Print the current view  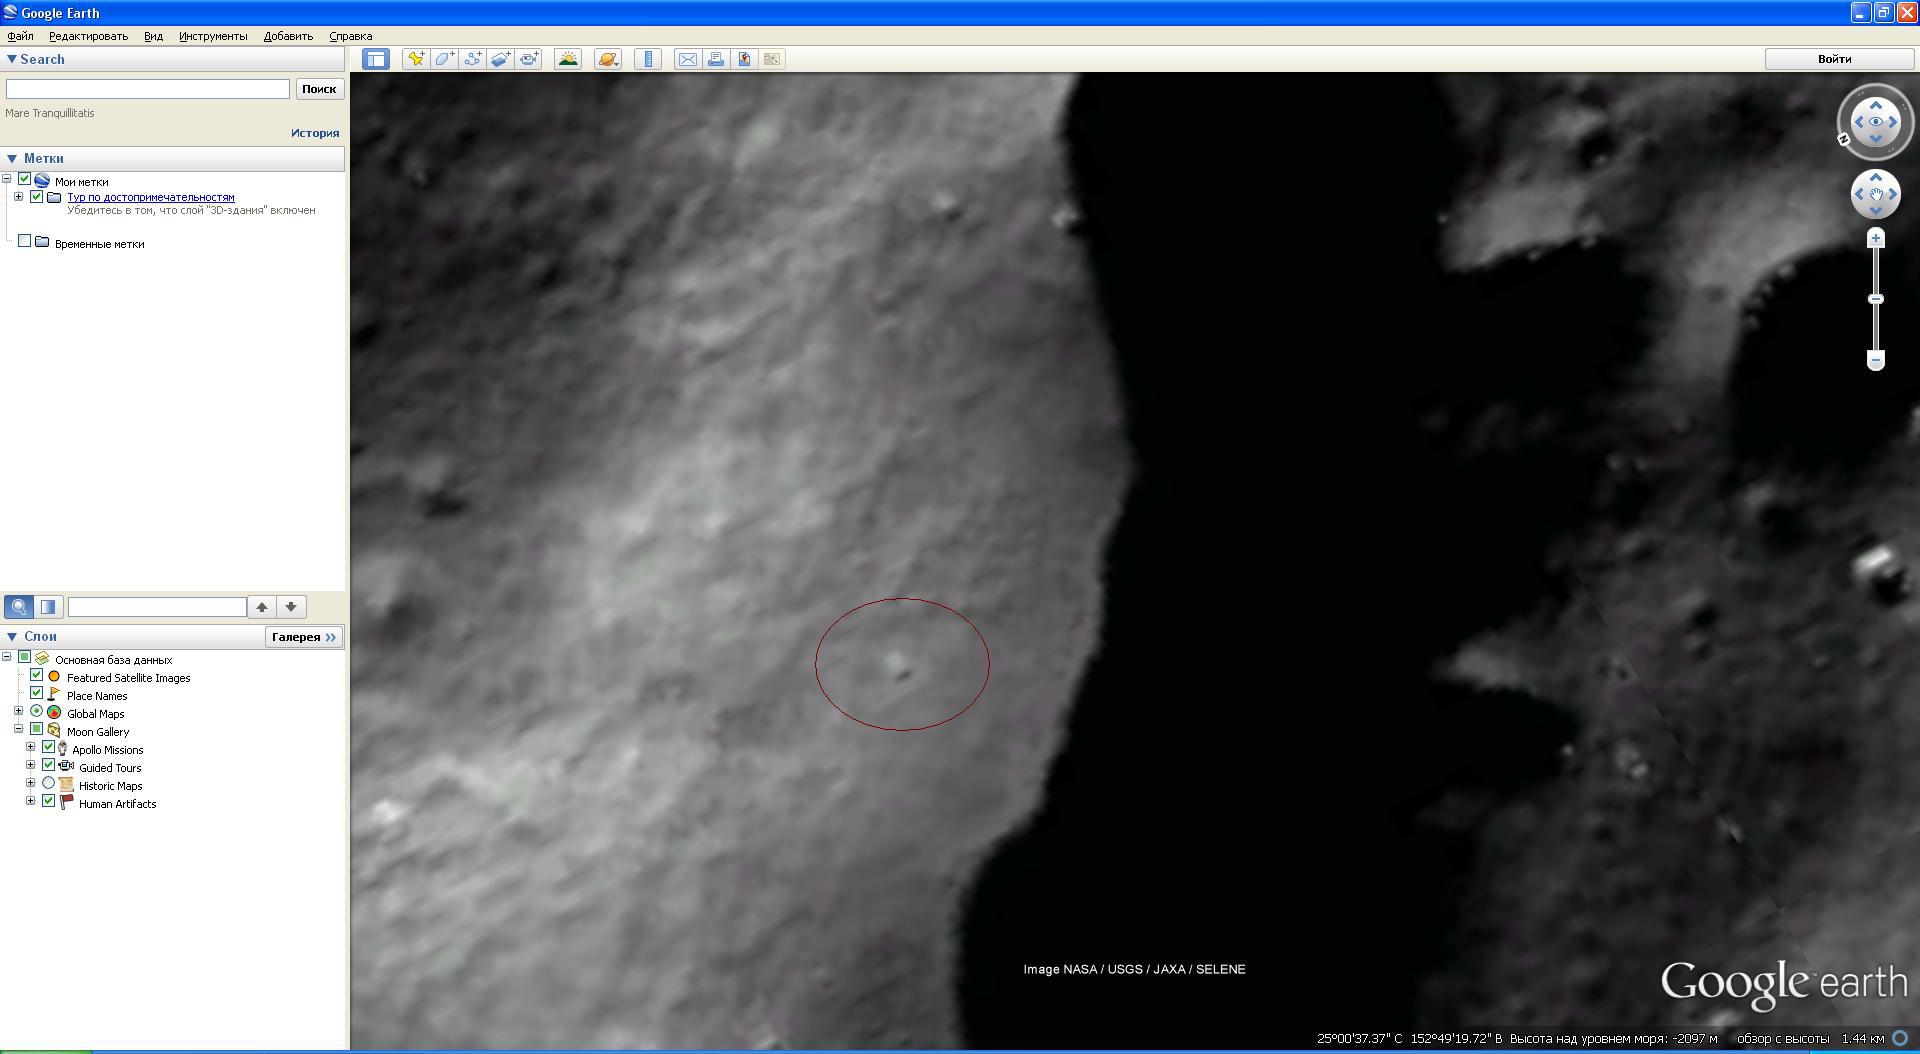[x=716, y=59]
